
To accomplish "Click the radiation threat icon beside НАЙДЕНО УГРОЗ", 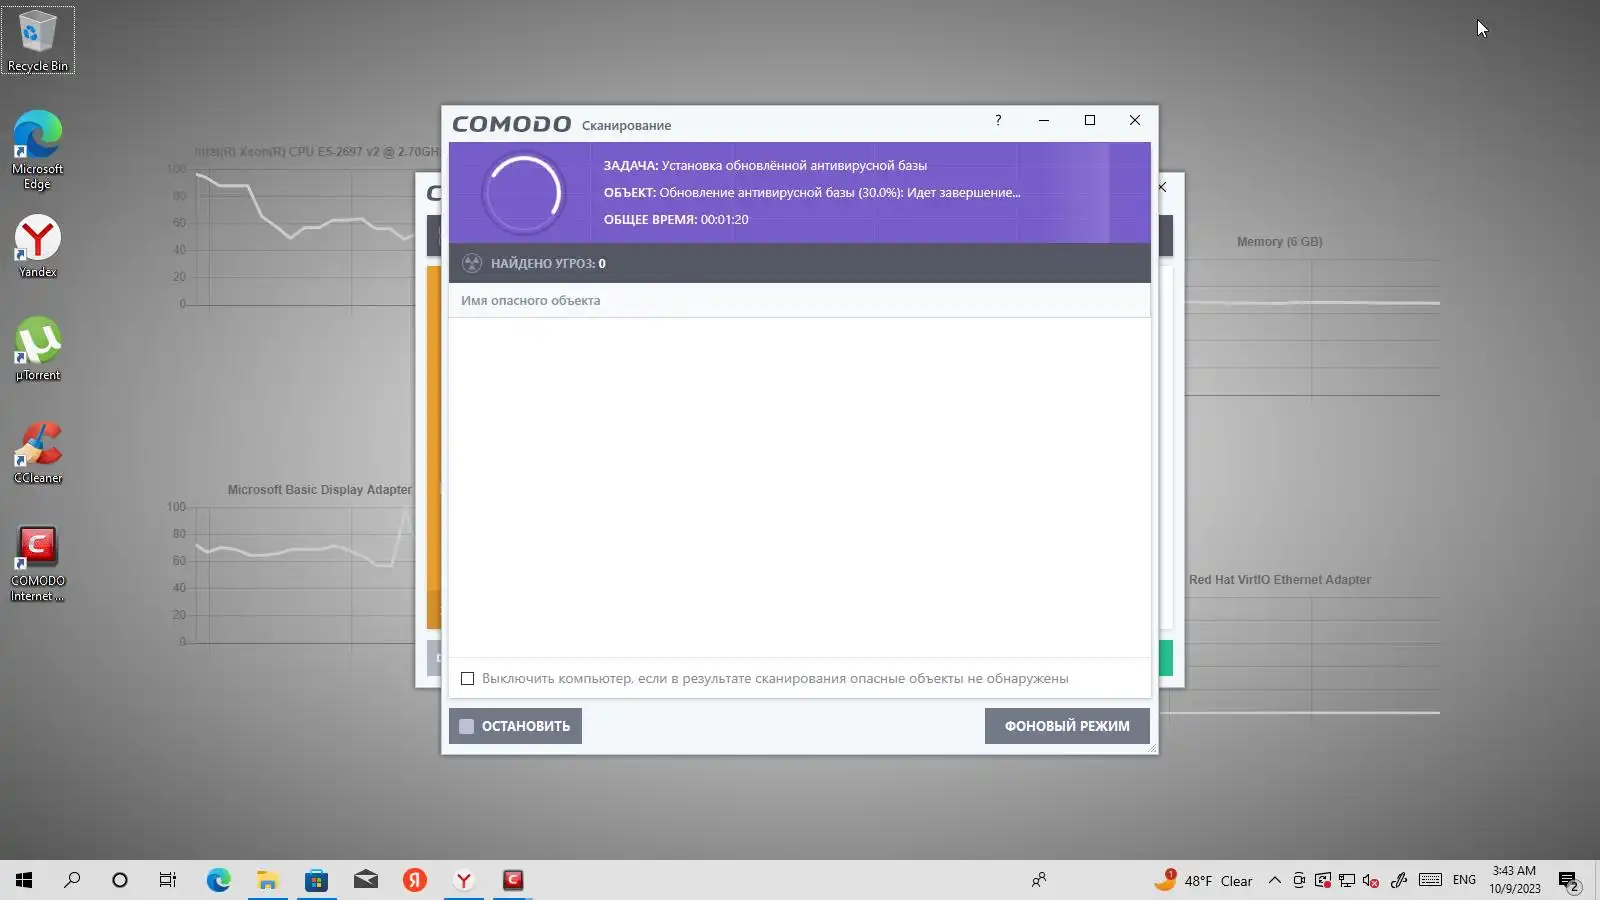I will pos(472,263).
